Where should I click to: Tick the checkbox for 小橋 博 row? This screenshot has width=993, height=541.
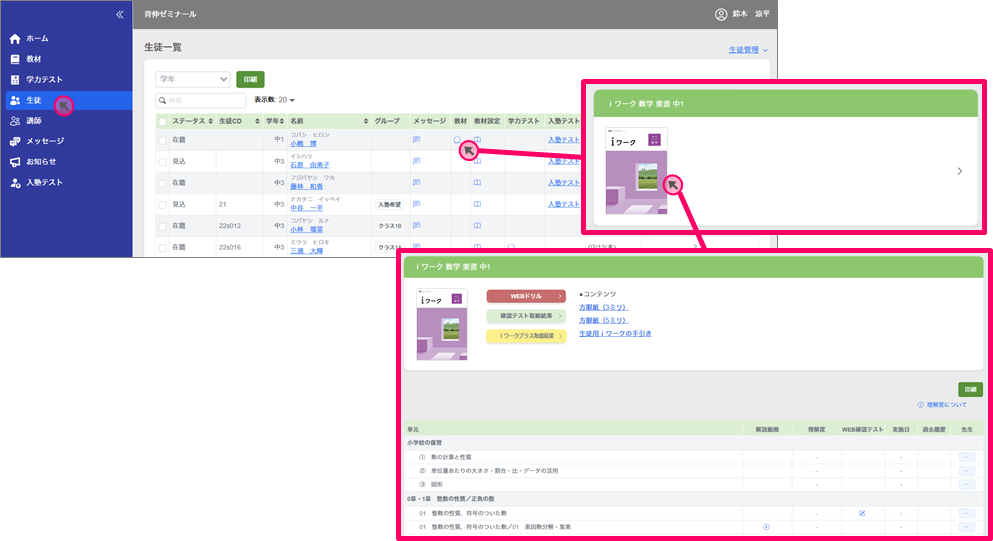163,140
